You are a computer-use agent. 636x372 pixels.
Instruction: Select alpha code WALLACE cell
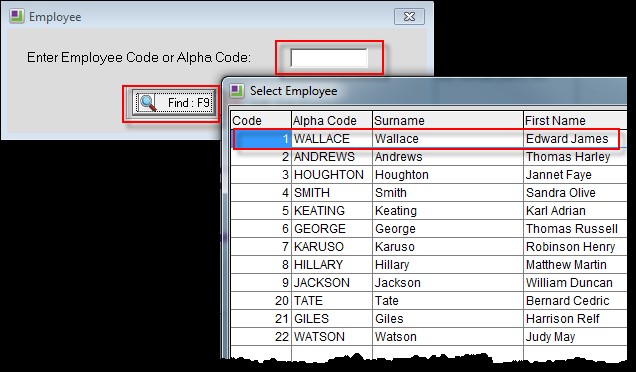(x=332, y=139)
